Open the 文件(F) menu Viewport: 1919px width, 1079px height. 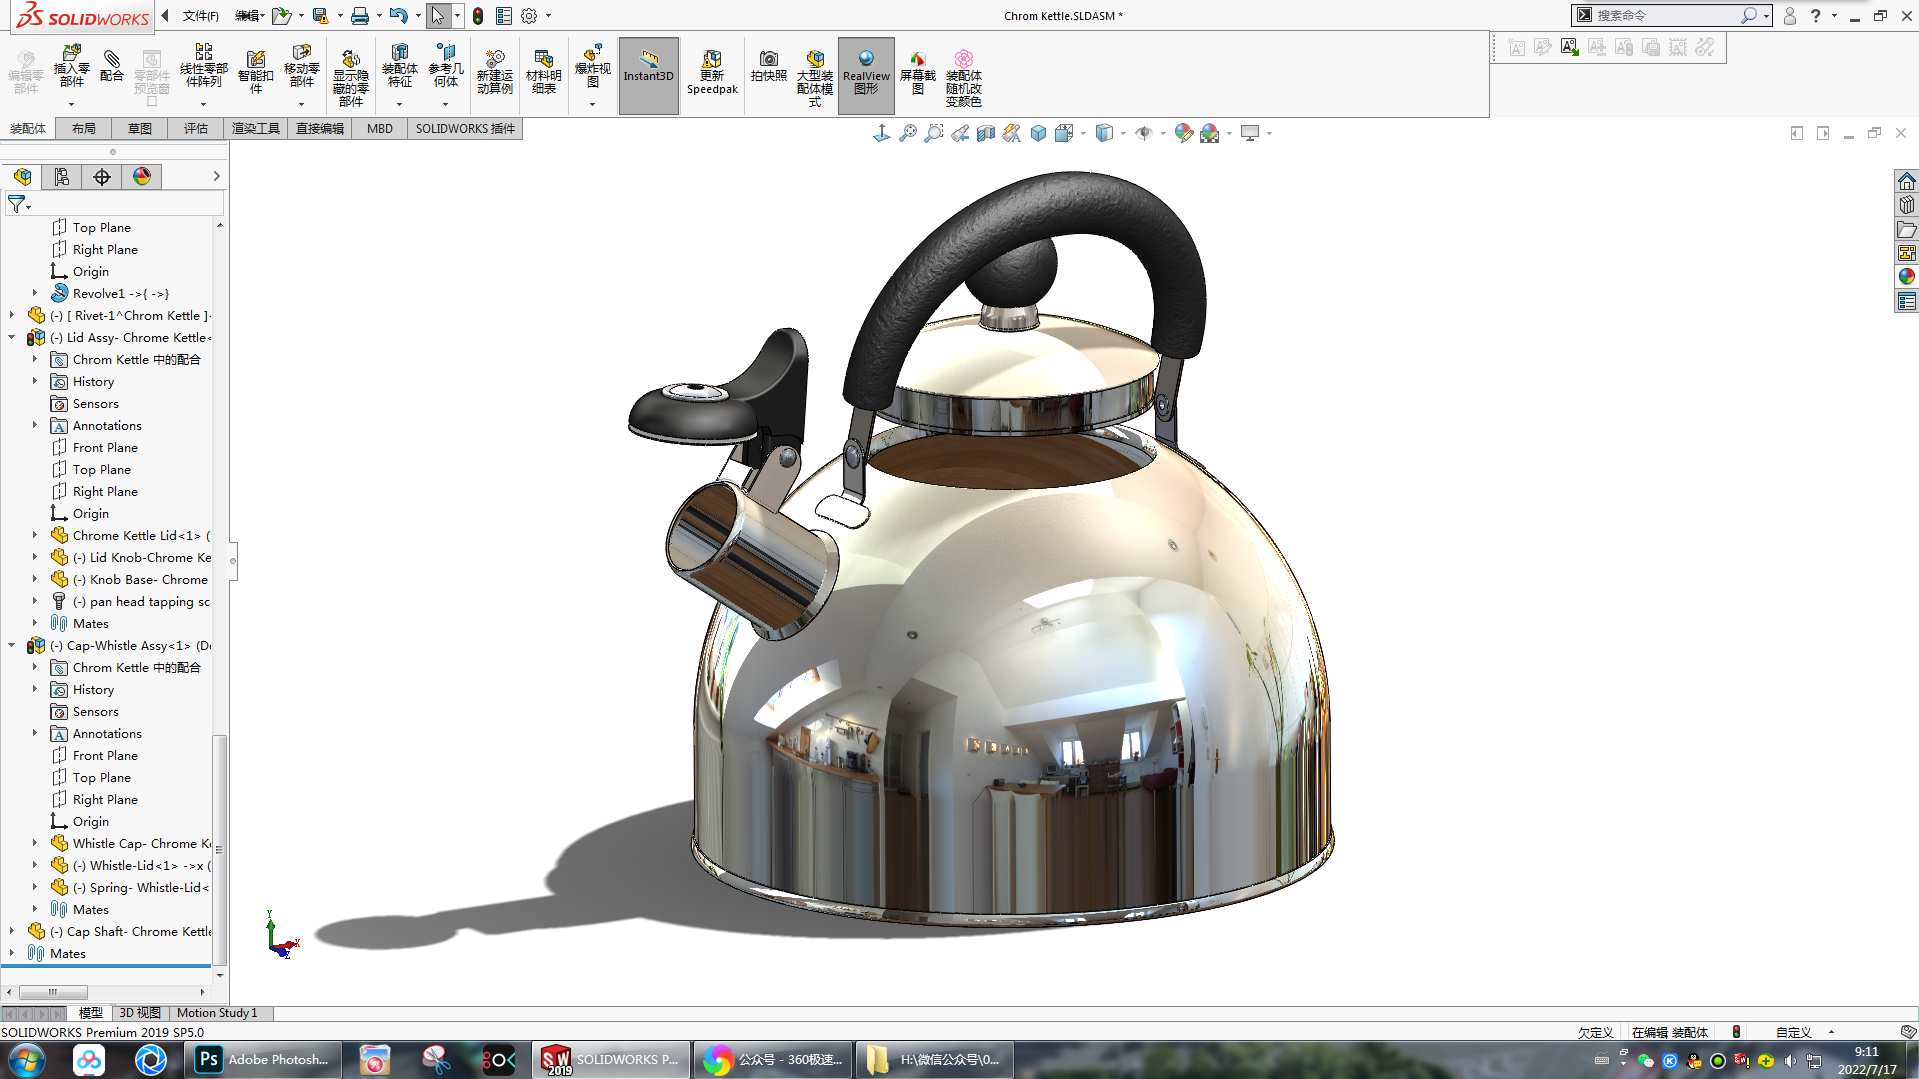click(200, 16)
